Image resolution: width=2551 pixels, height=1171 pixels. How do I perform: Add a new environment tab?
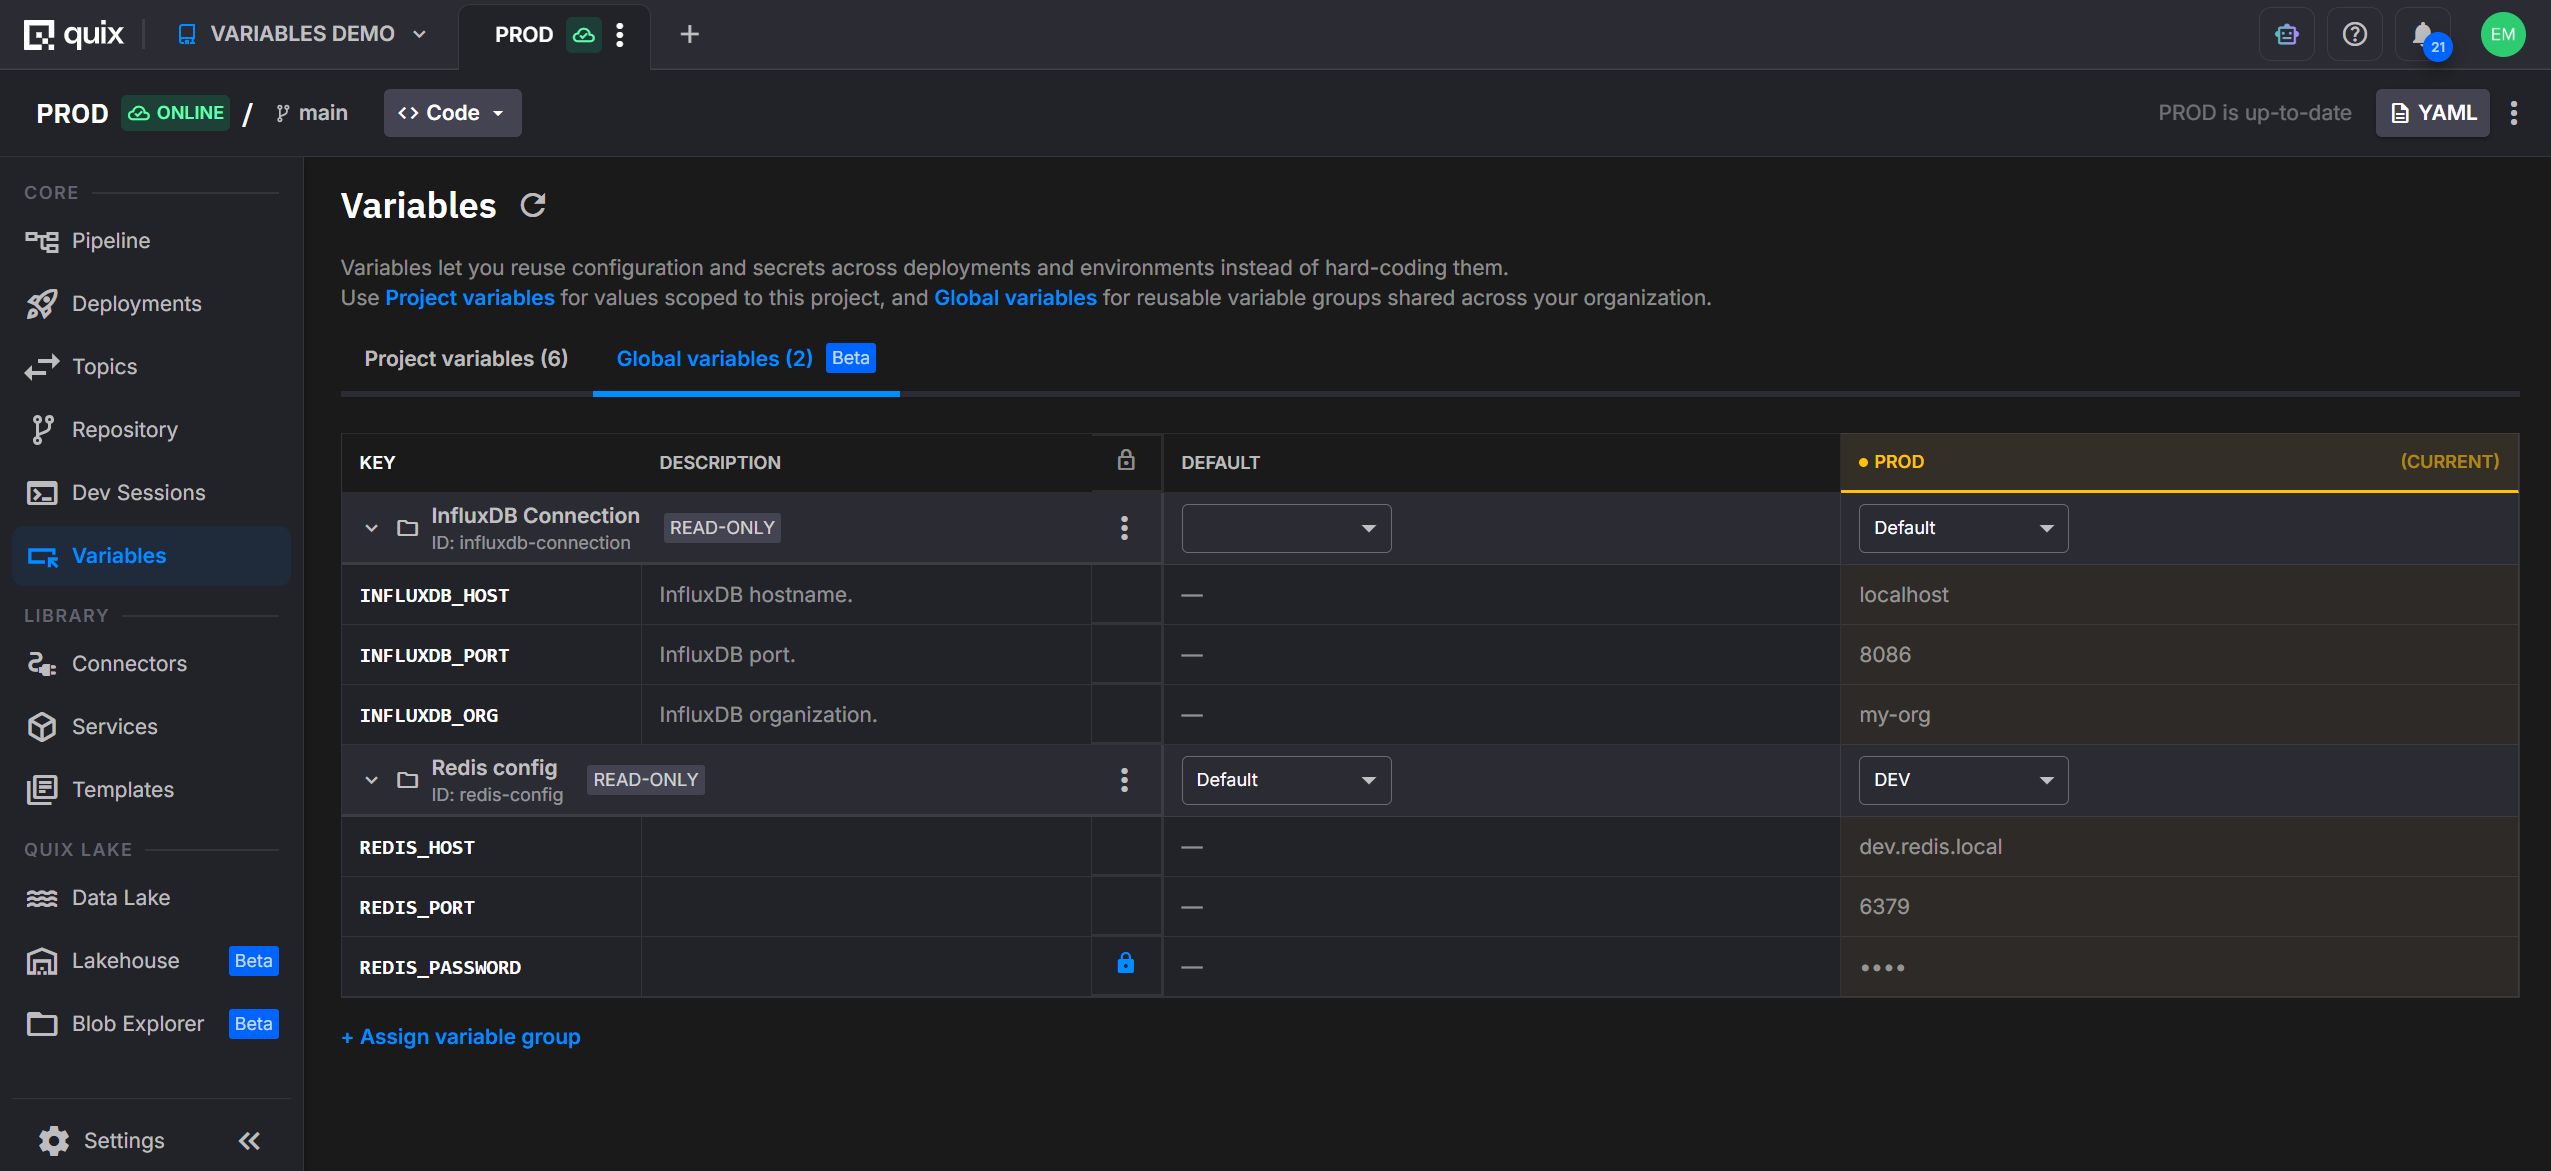[689, 34]
